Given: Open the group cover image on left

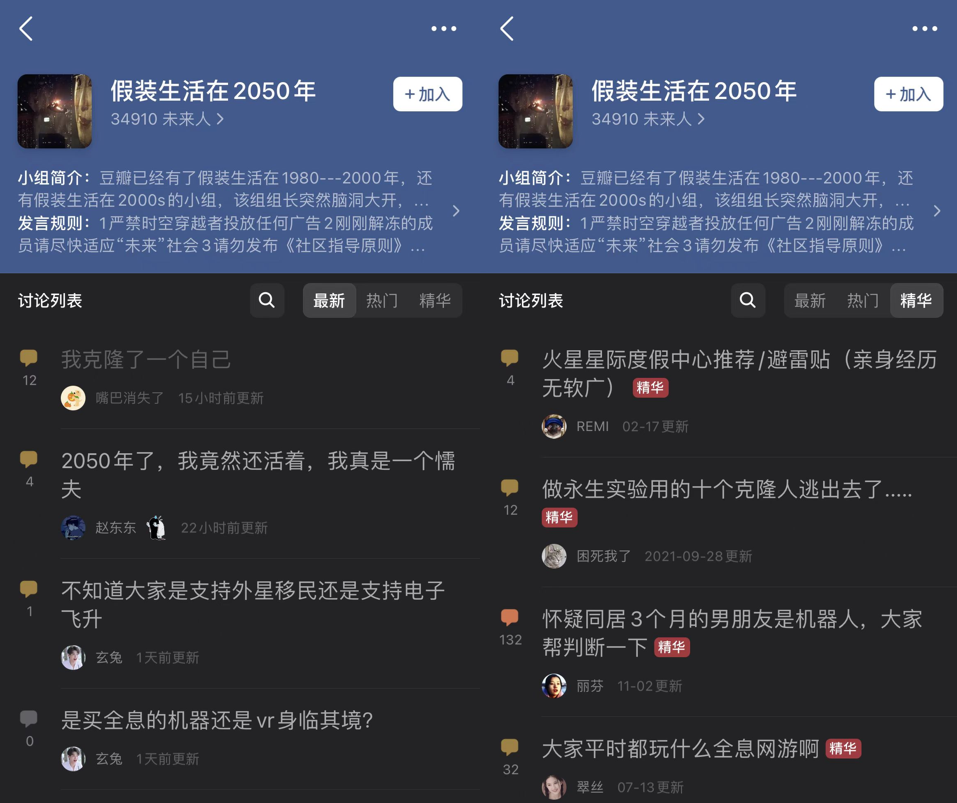Looking at the screenshot, I should (55, 111).
